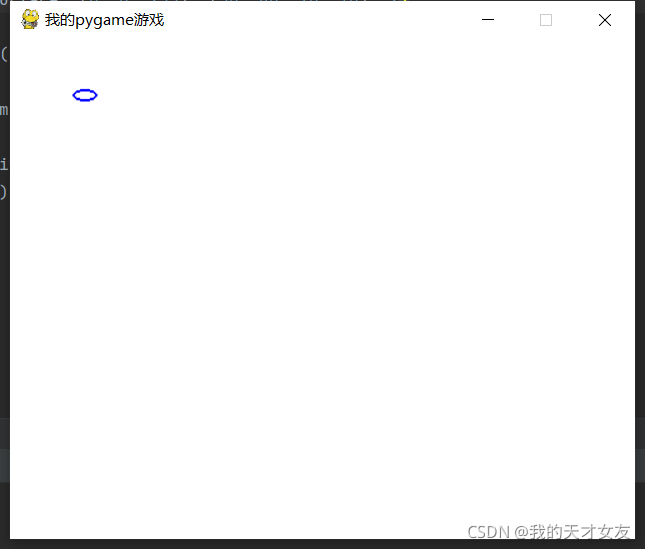This screenshot has width=645, height=549.
Task: Click empty title bar space left of minimize
Action: pos(320,20)
